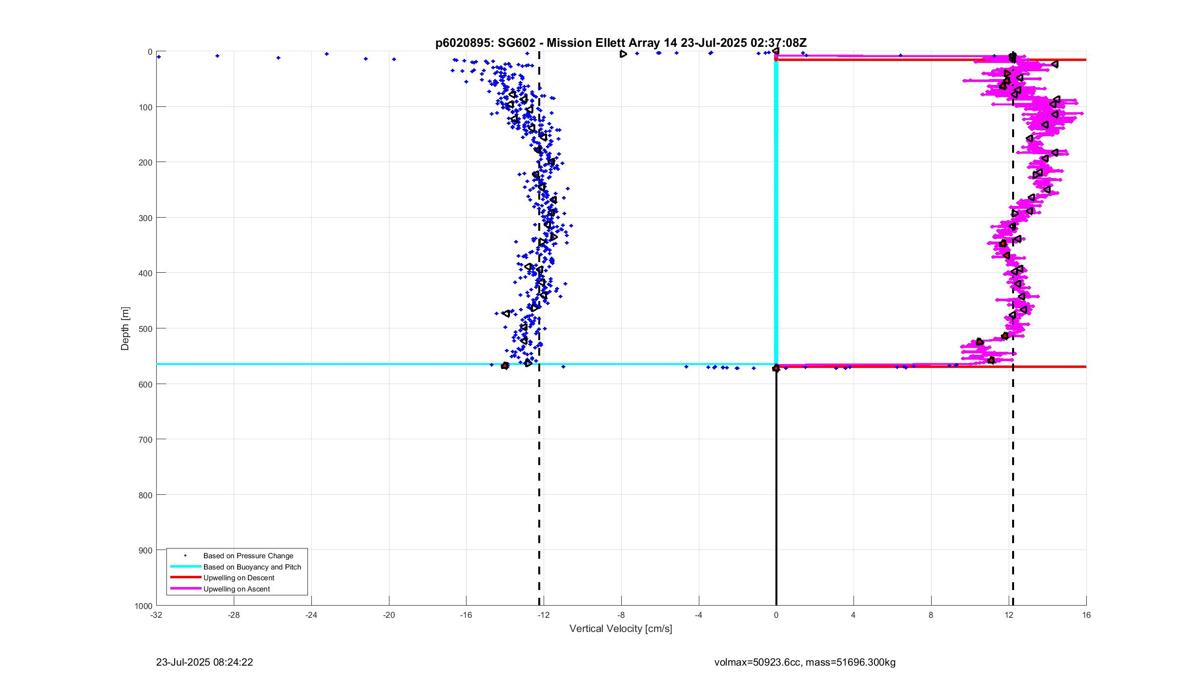Click the plot title mentioning SG602 Mission Ellett Array
This screenshot has width=1200, height=681.
tap(621, 43)
